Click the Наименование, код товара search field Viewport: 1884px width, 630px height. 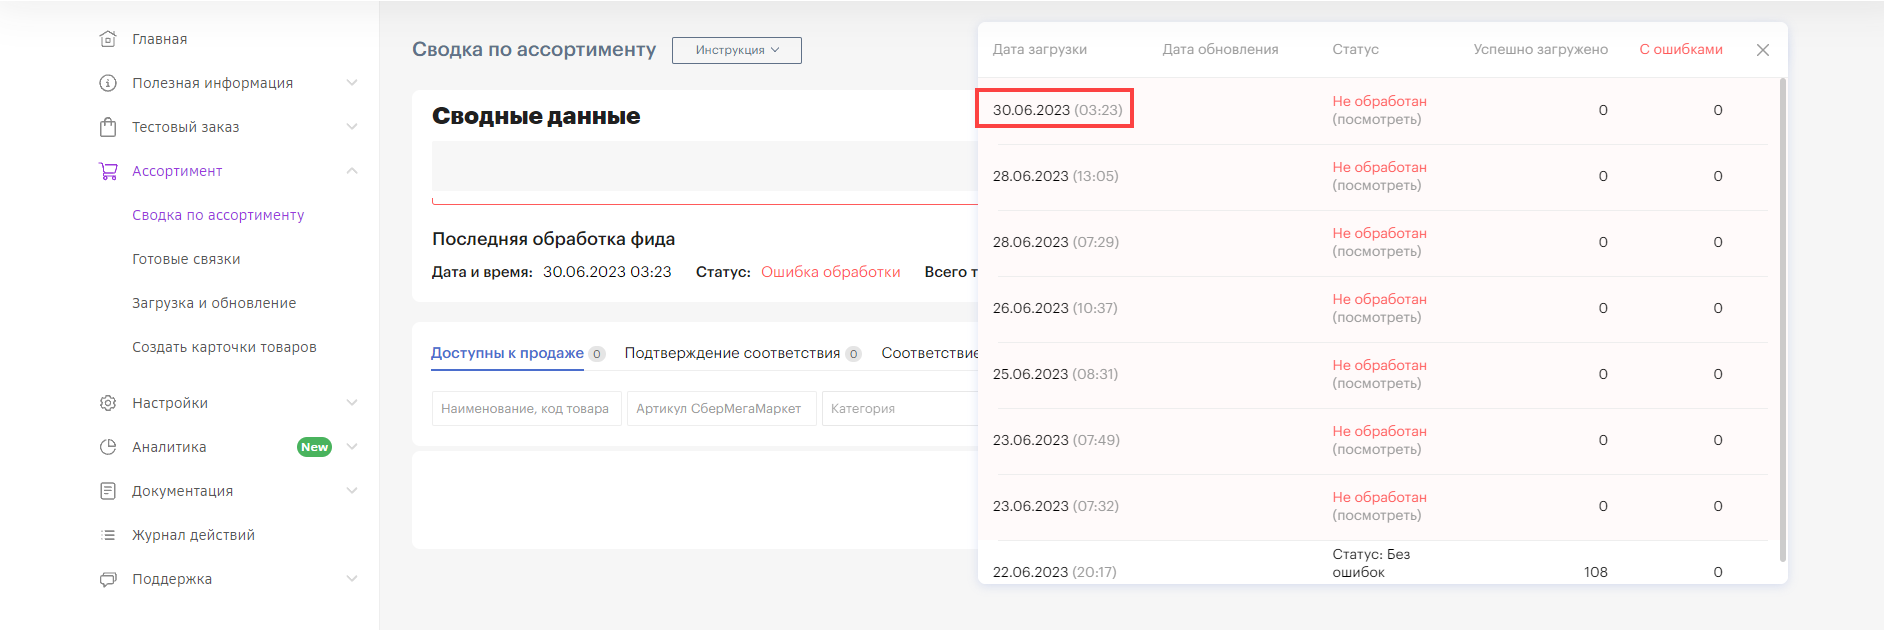point(526,409)
